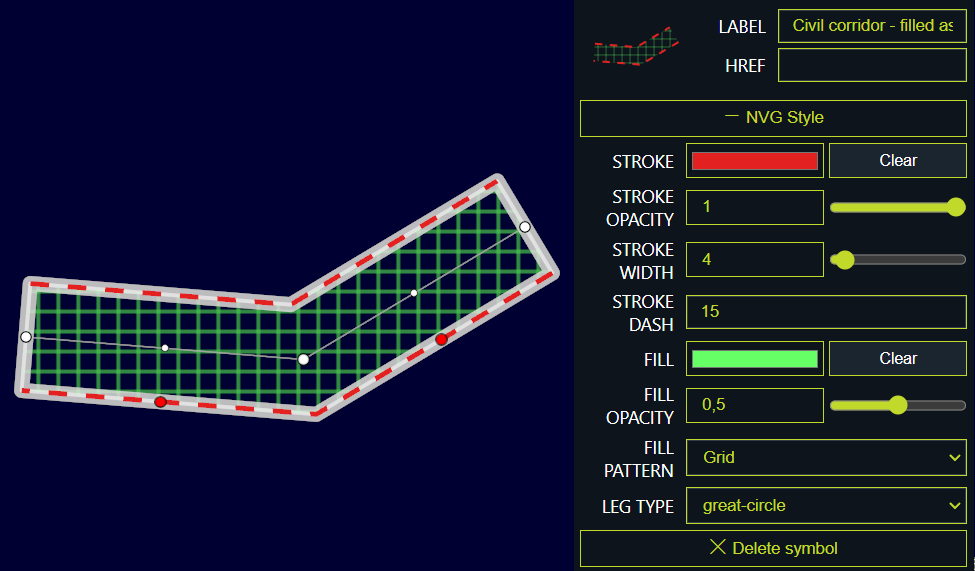Image resolution: width=975 pixels, height=571 pixels.
Task: Click the STROKE OPACITY slider handle
Action: click(x=956, y=207)
